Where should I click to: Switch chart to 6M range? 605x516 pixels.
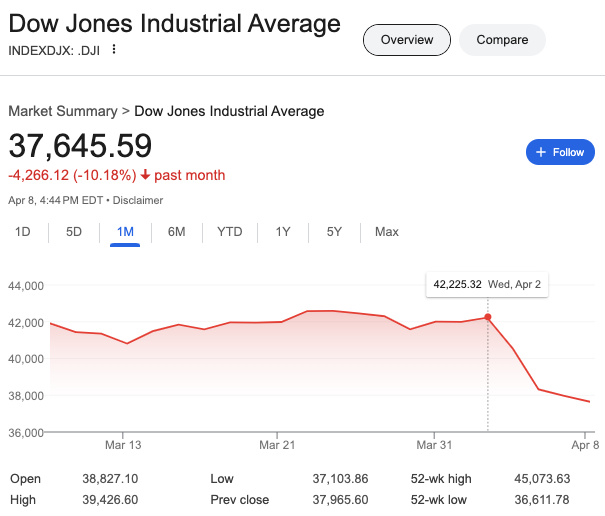point(176,232)
